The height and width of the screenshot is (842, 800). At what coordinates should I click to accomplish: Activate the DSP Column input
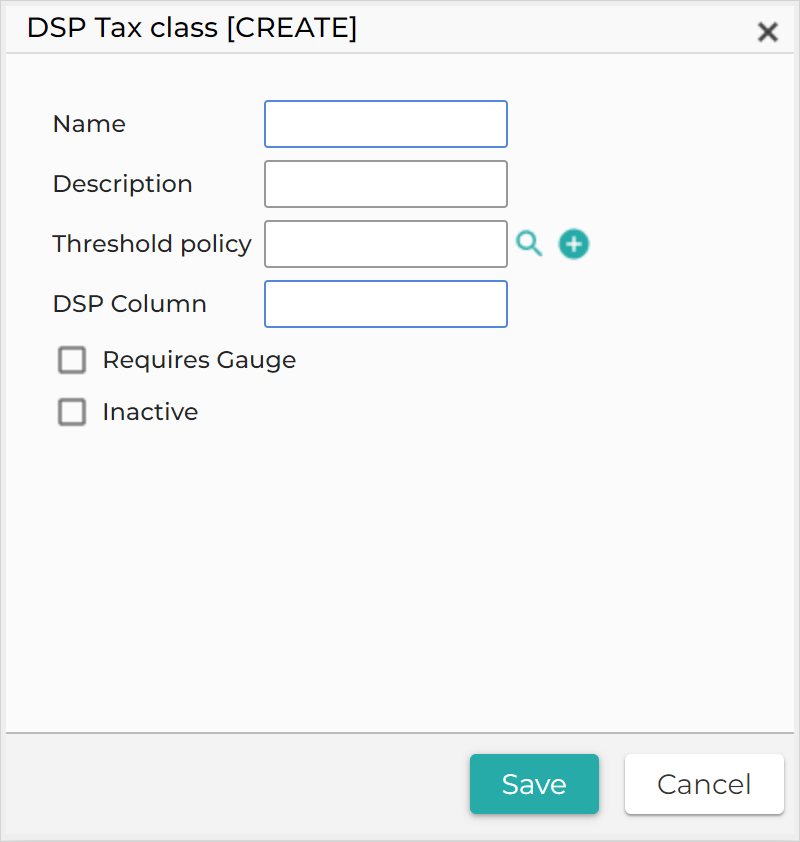[x=386, y=304]
